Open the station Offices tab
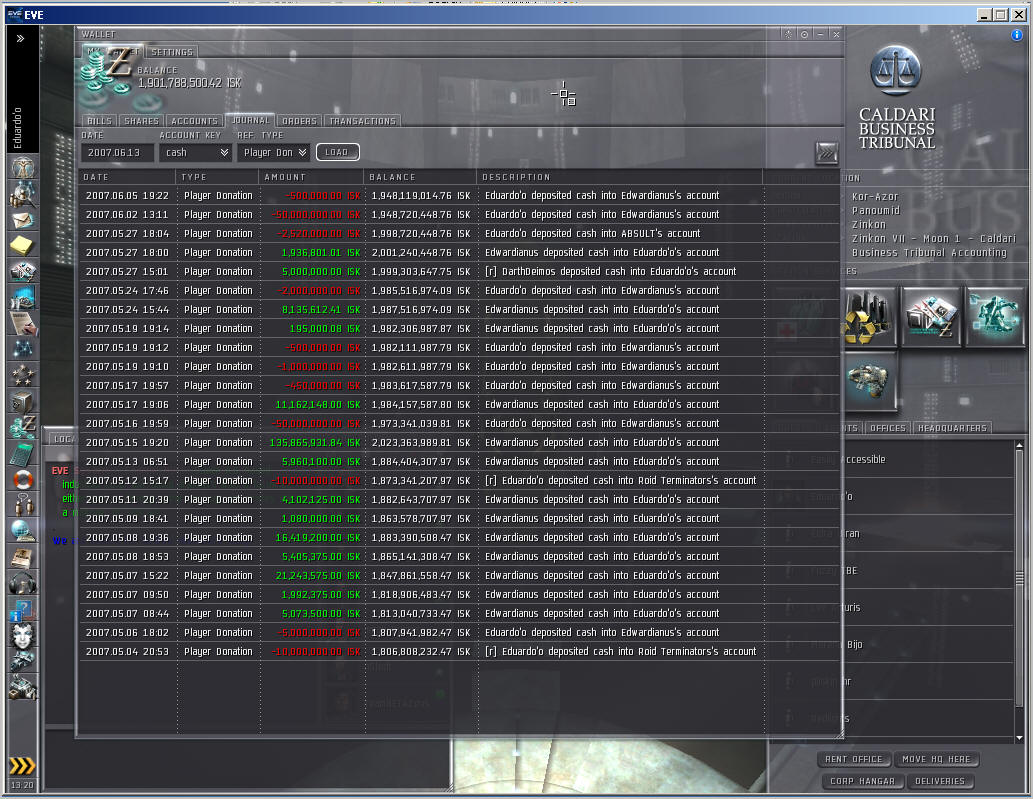 pos(887,428)
